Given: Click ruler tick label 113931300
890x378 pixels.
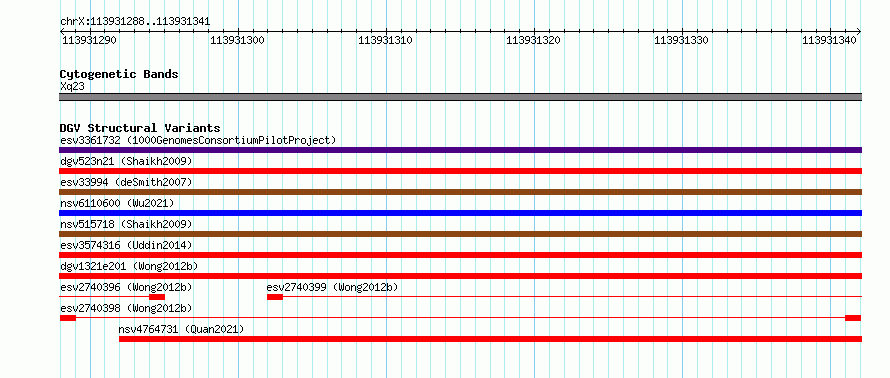Looking at the screenshot, I should tap(237, 40).
